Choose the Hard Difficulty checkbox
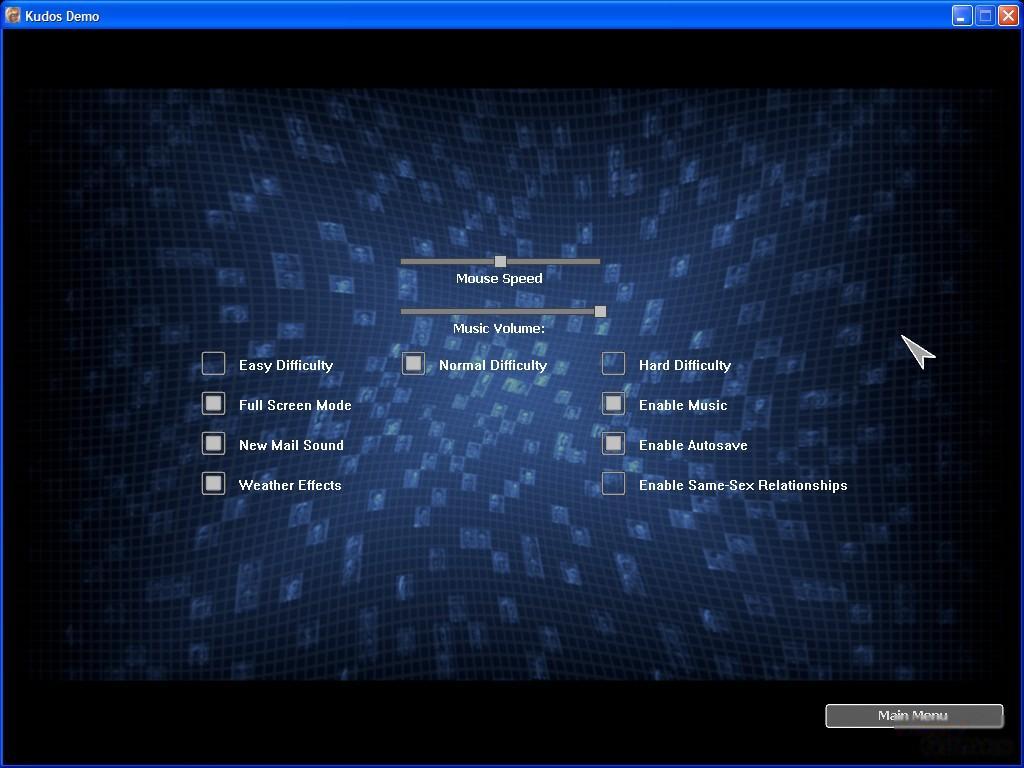 613,364
